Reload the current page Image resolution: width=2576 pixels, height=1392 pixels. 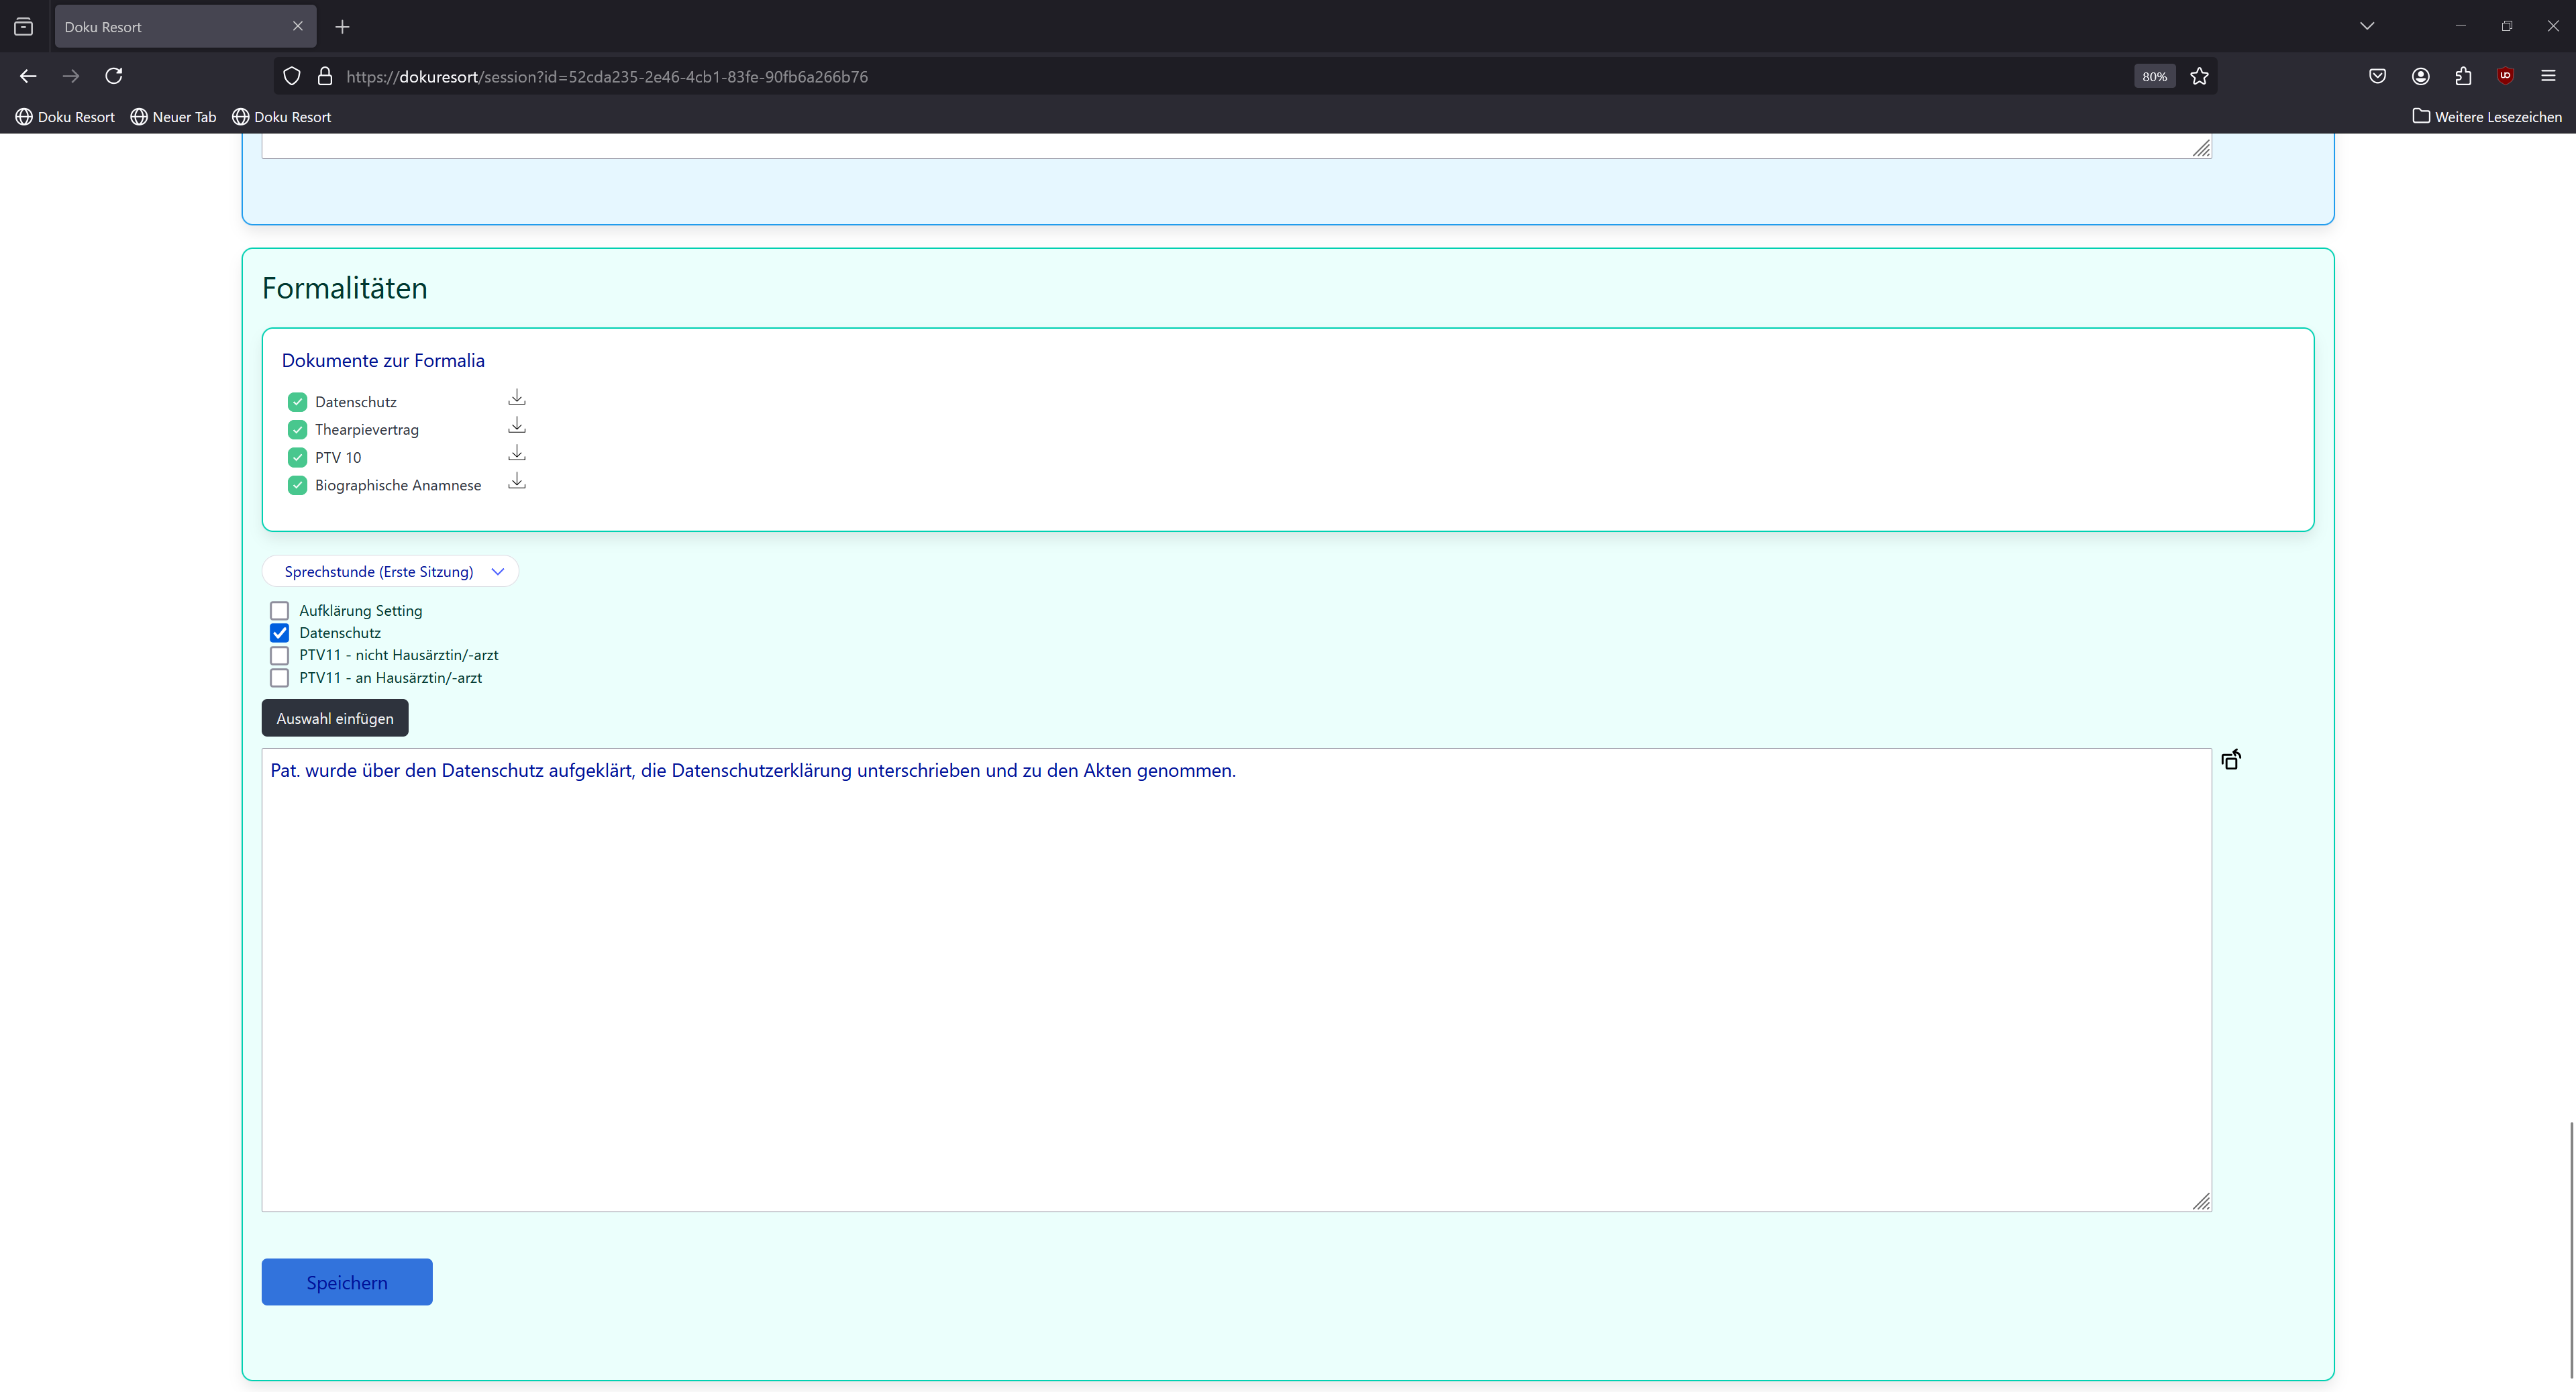pyautogui.click(x=114, y=76)
